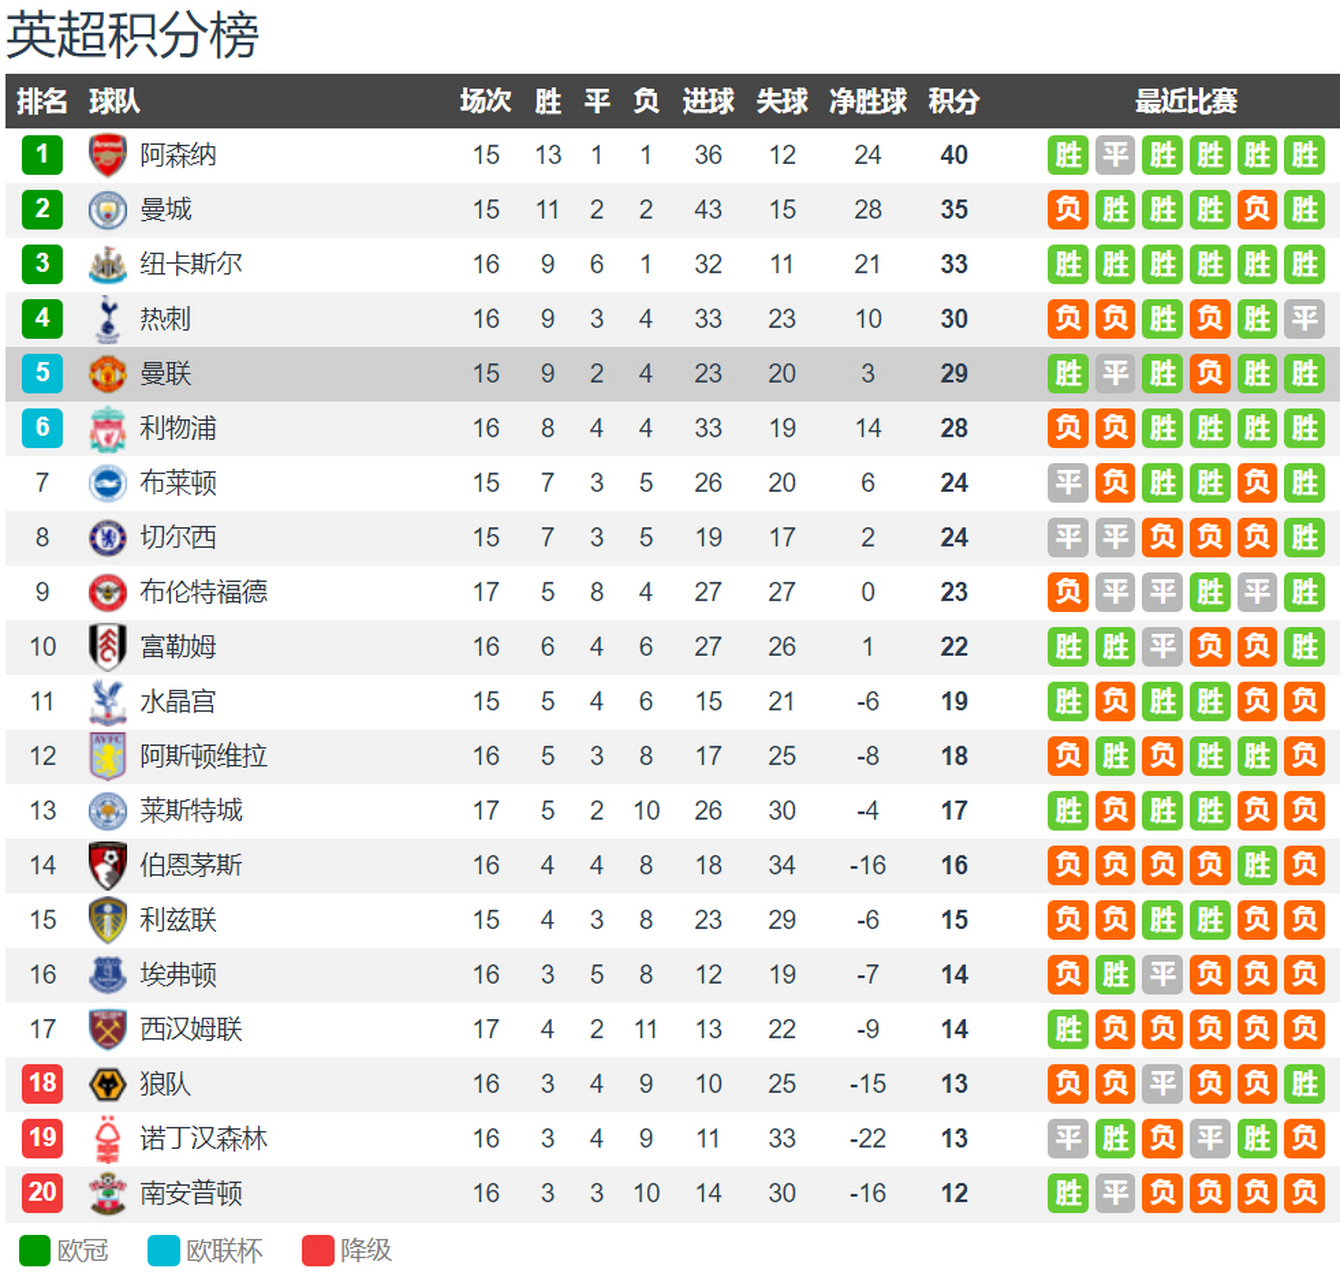Click the Tottenham cockerel crest
The image size is (1340, 1280).
(x=107, y=319)
